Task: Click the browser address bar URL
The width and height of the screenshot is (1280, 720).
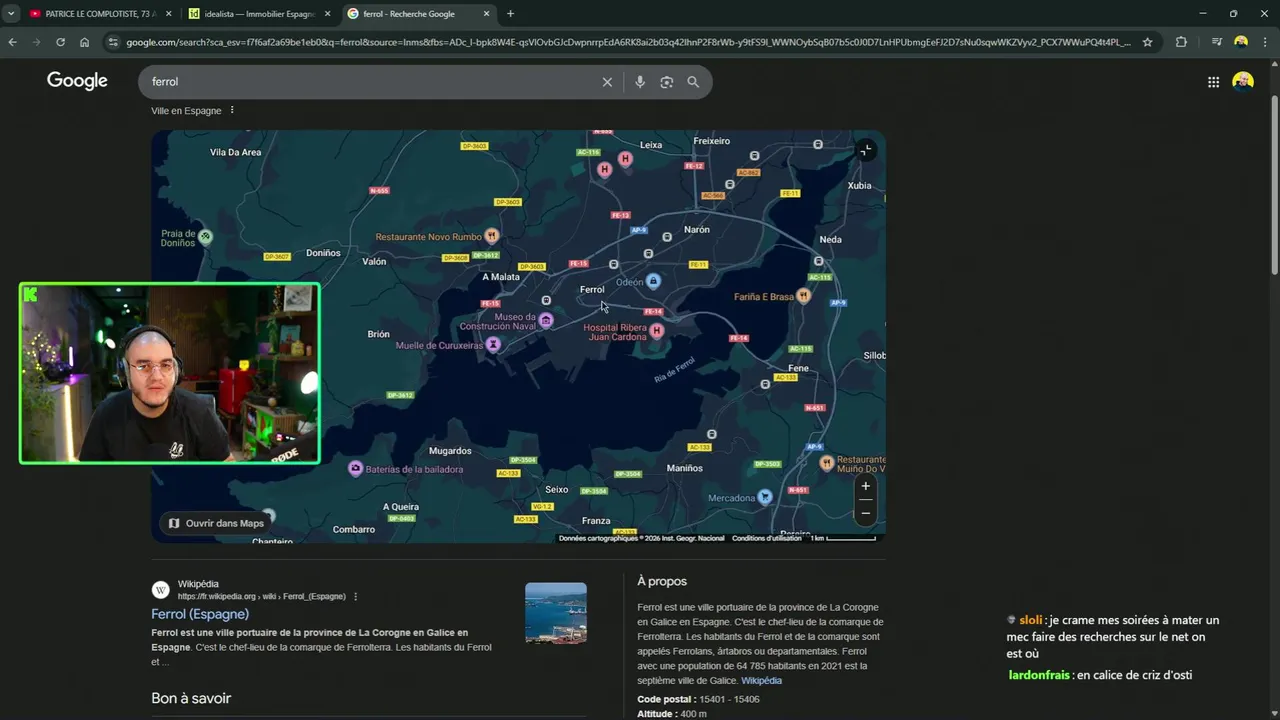Action: point(628,42)
